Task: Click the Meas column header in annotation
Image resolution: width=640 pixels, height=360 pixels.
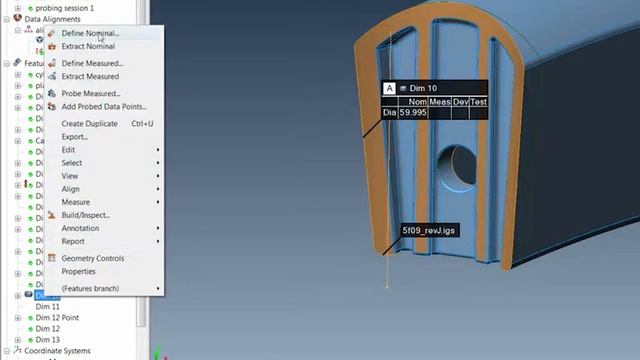Action: (x=440, y=102)
